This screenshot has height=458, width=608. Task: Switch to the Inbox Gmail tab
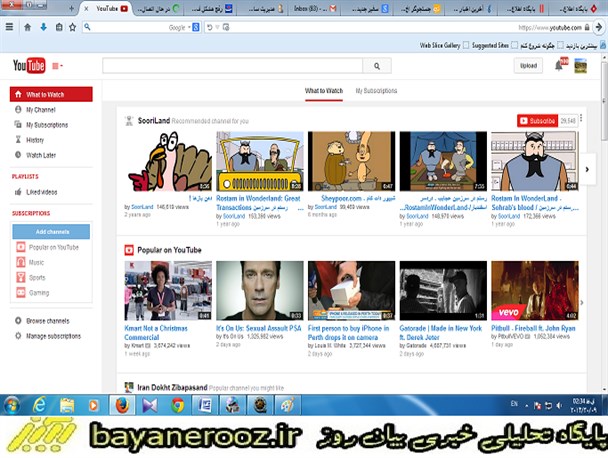point(315,9)
